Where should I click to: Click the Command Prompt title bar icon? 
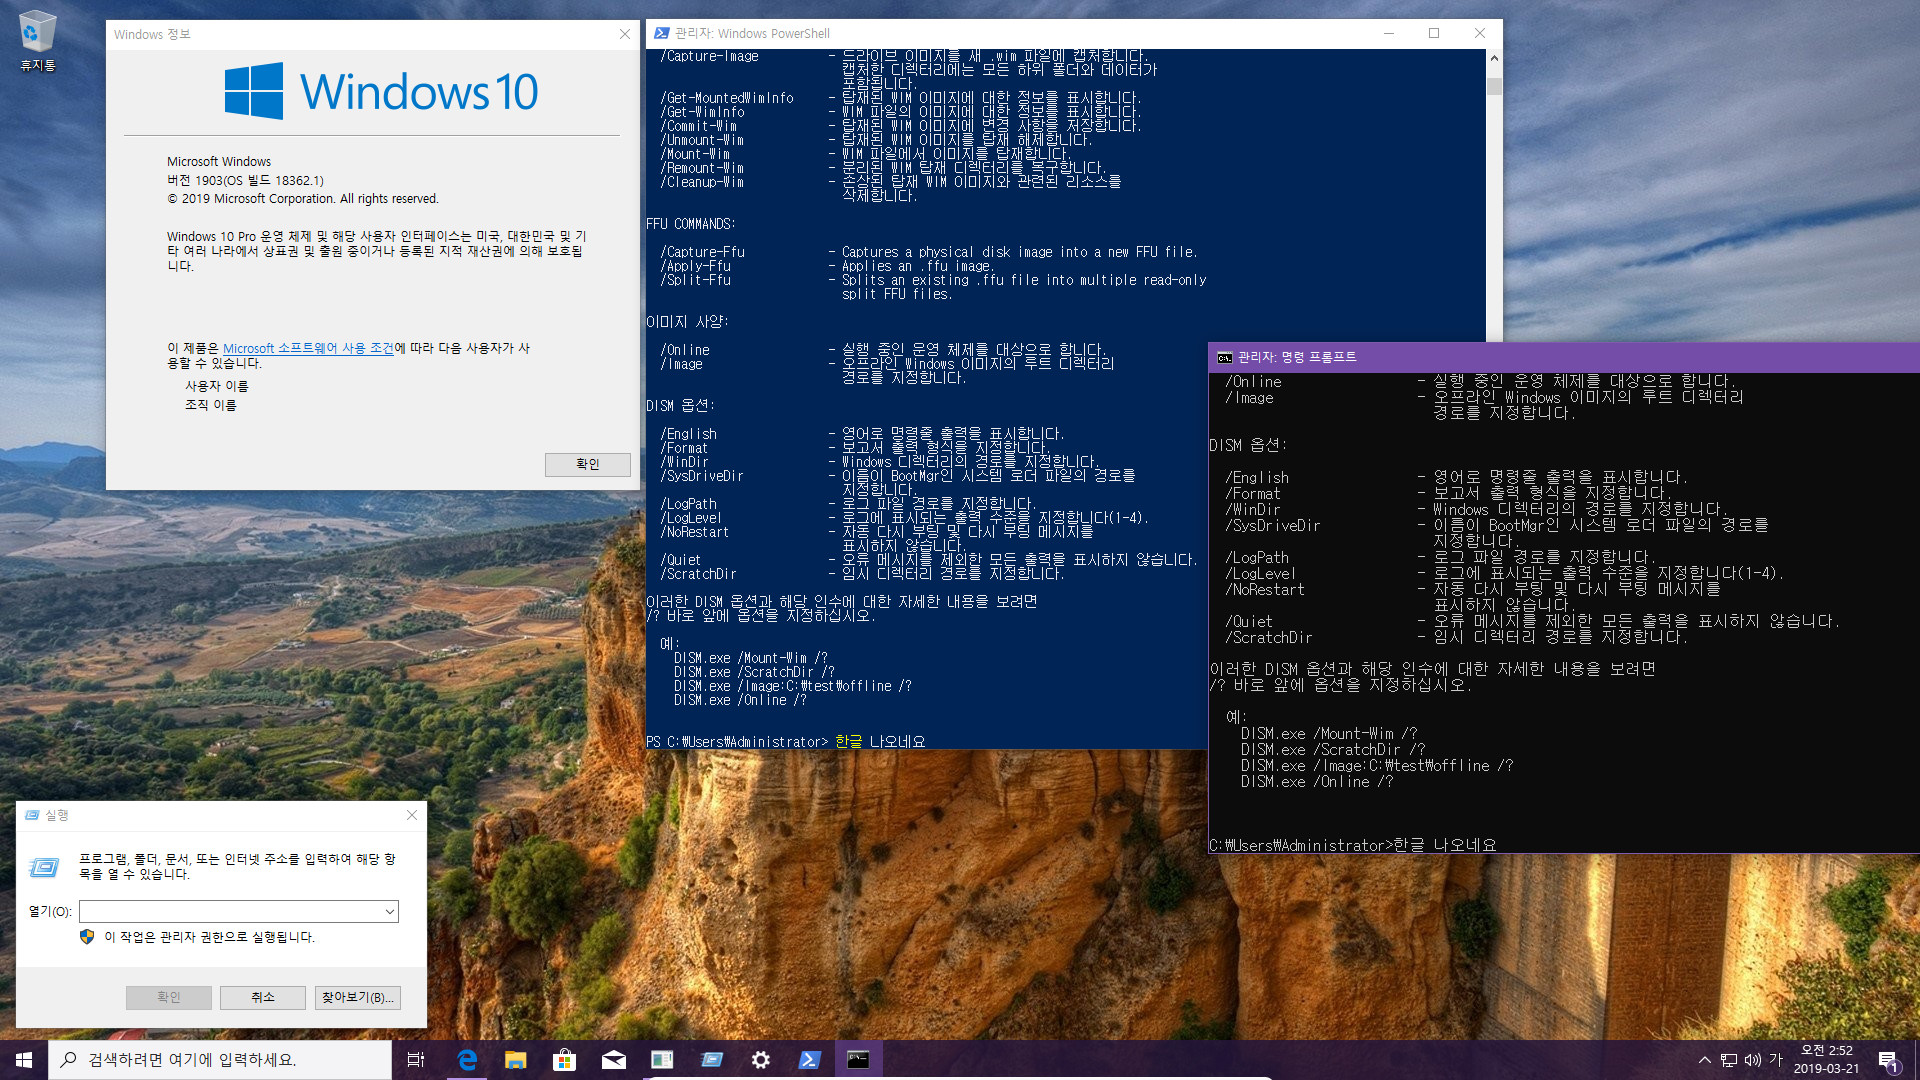coord(1224,357)
